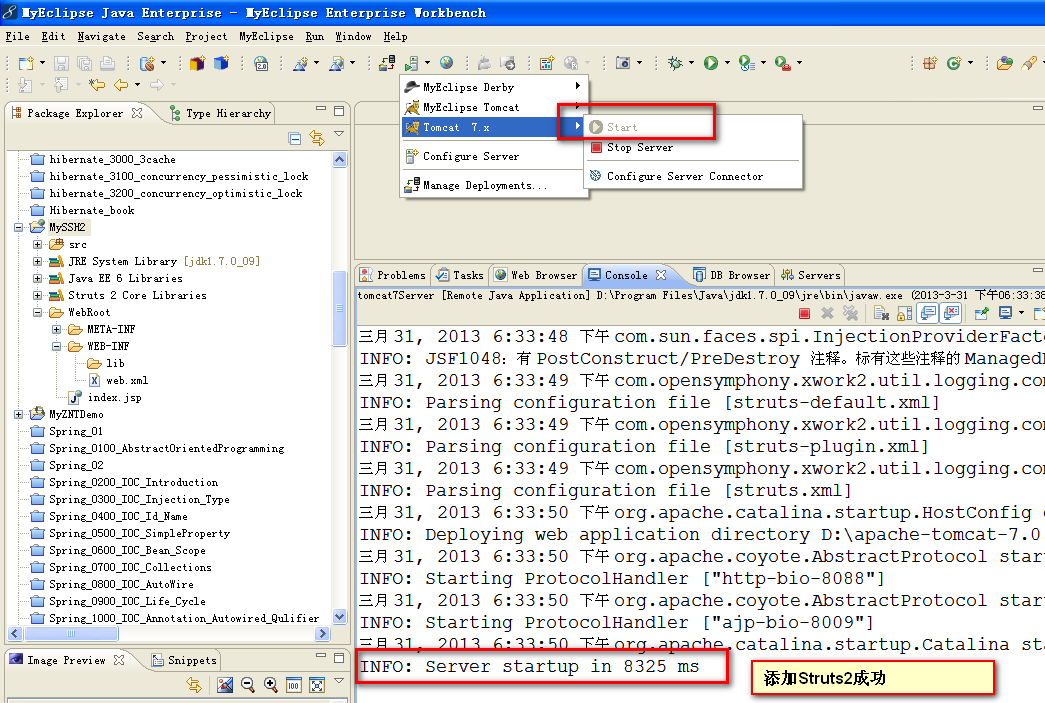
Task: Click the Last Edit Location arrow icon
Action: coord(97,85)
